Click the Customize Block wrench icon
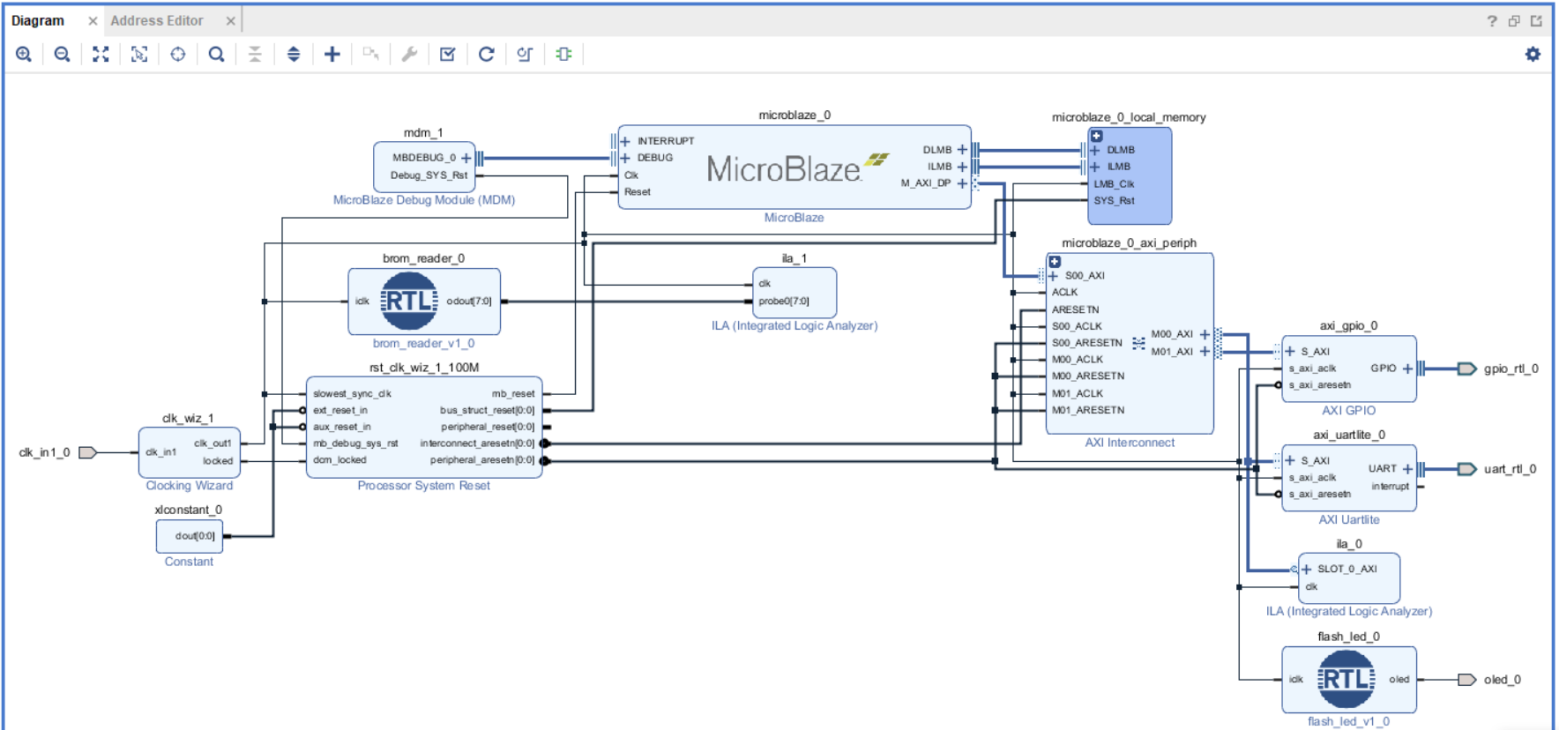1559x730 pixels. [409, 55]
